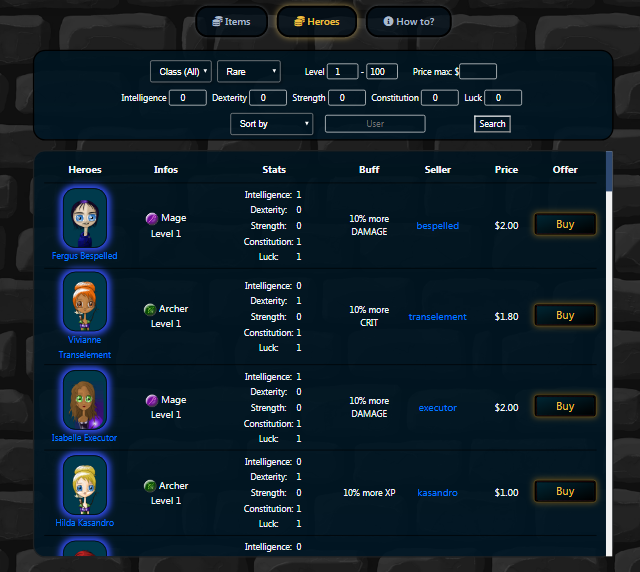Switch to the Items tab

pos(231,21)
